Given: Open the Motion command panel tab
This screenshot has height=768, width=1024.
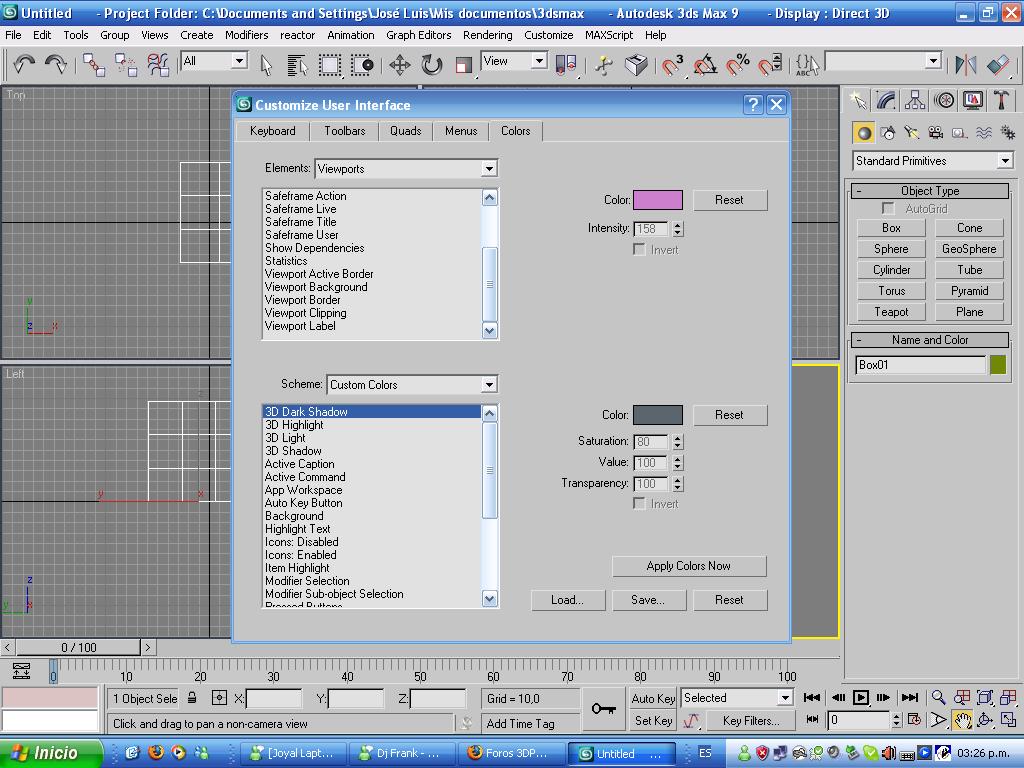Looking at the screenshot, I should (x=944, y=101).
